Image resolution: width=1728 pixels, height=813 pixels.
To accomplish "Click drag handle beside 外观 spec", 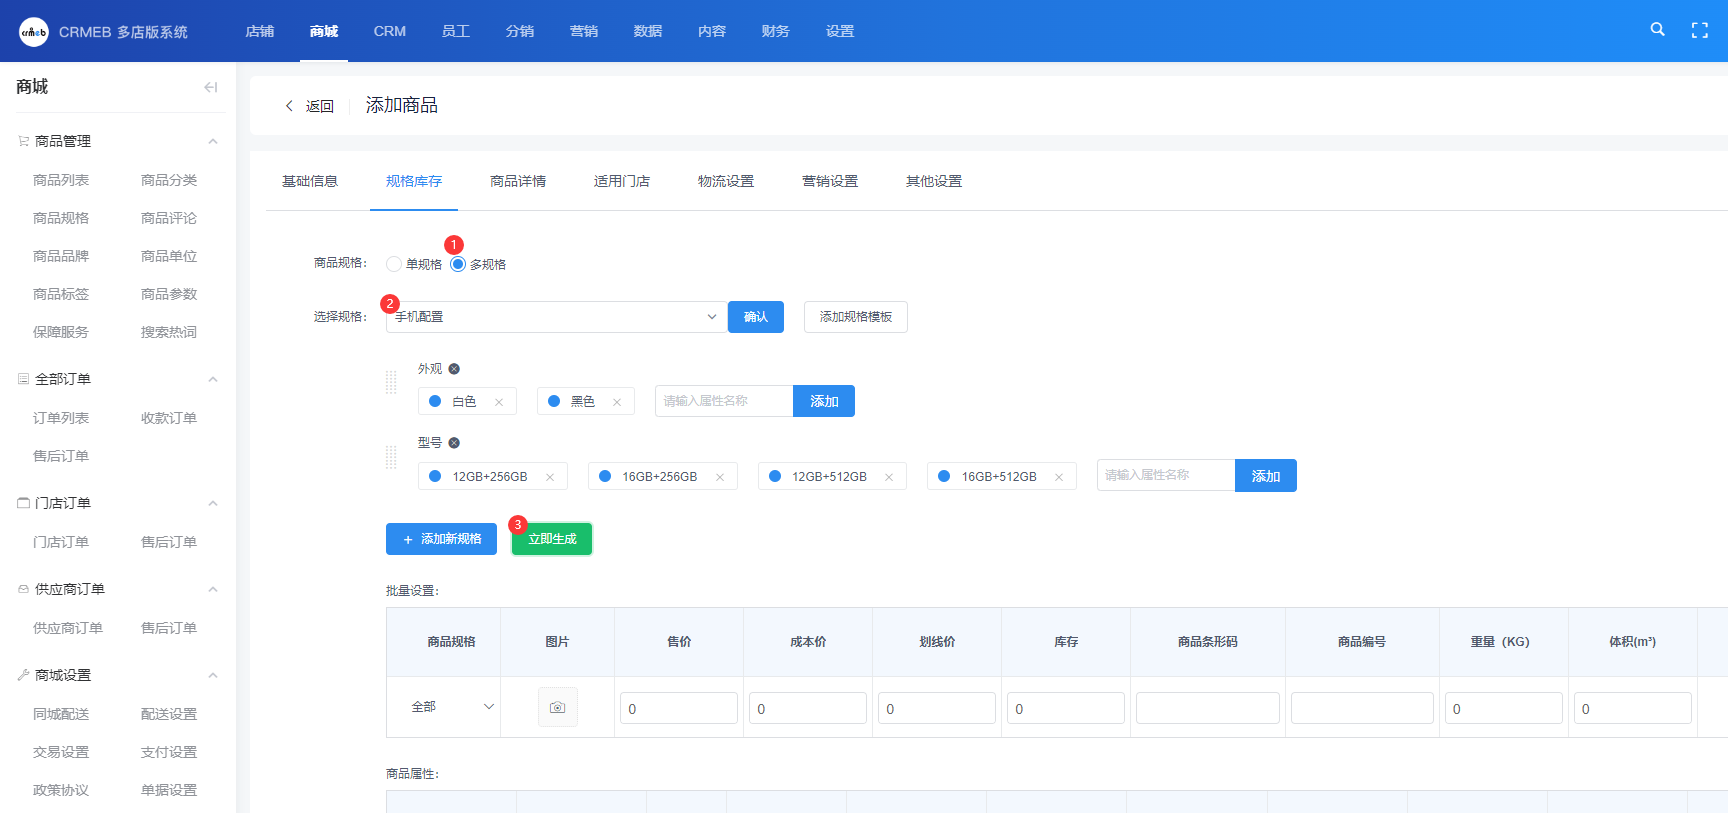I will [391, 382].
